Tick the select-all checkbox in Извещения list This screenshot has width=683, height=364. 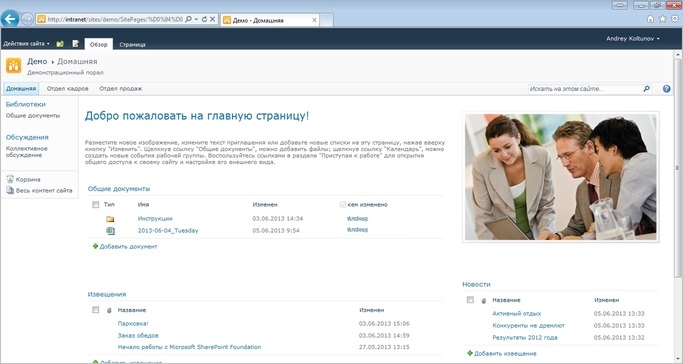(x=95, y=310)
